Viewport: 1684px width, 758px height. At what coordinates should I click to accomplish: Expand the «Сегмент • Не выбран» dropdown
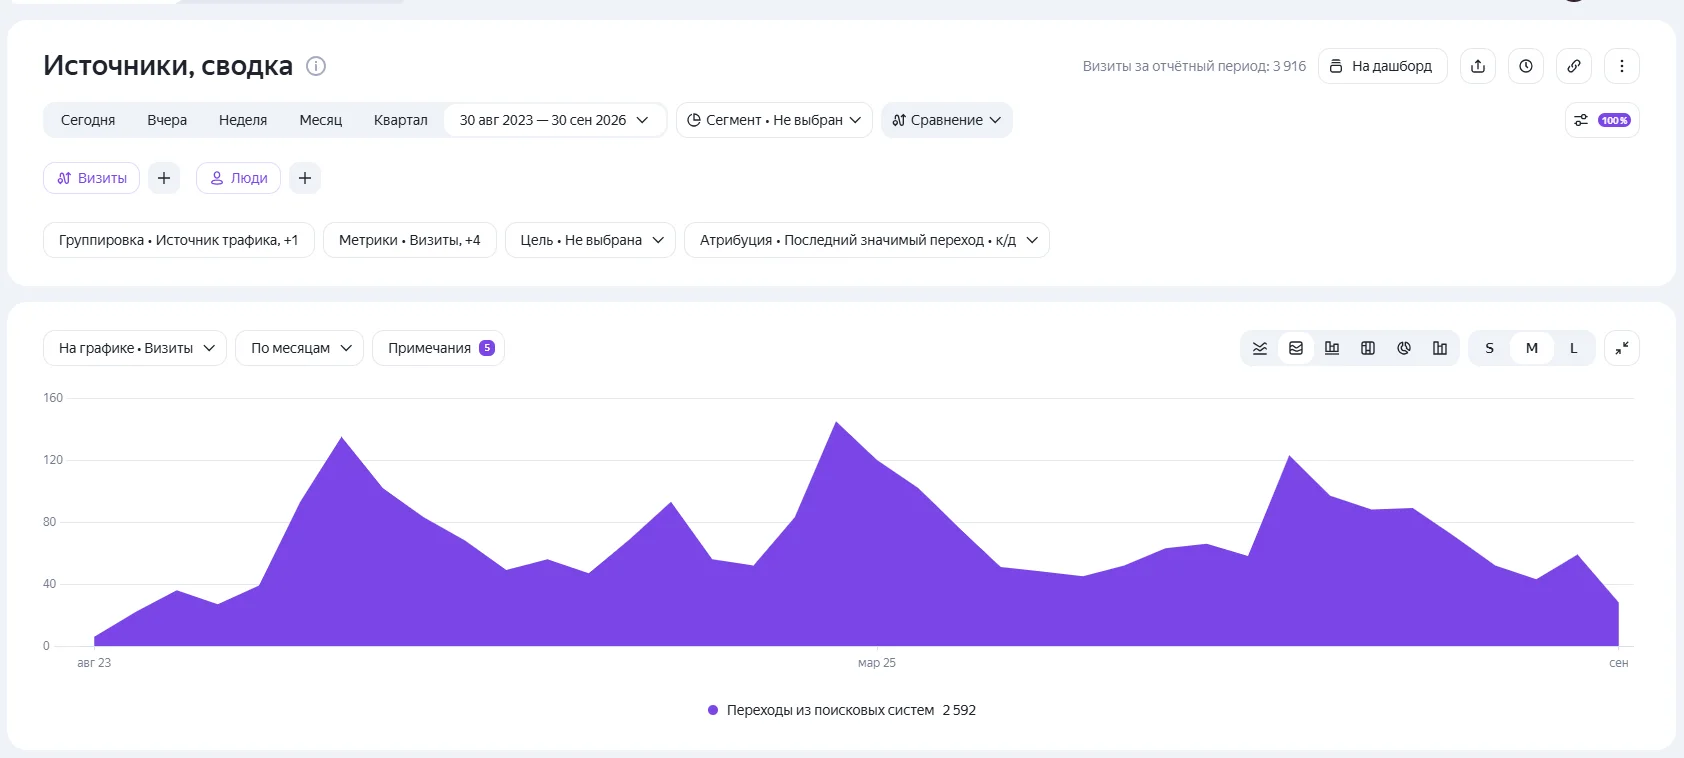tap(774, 120)
